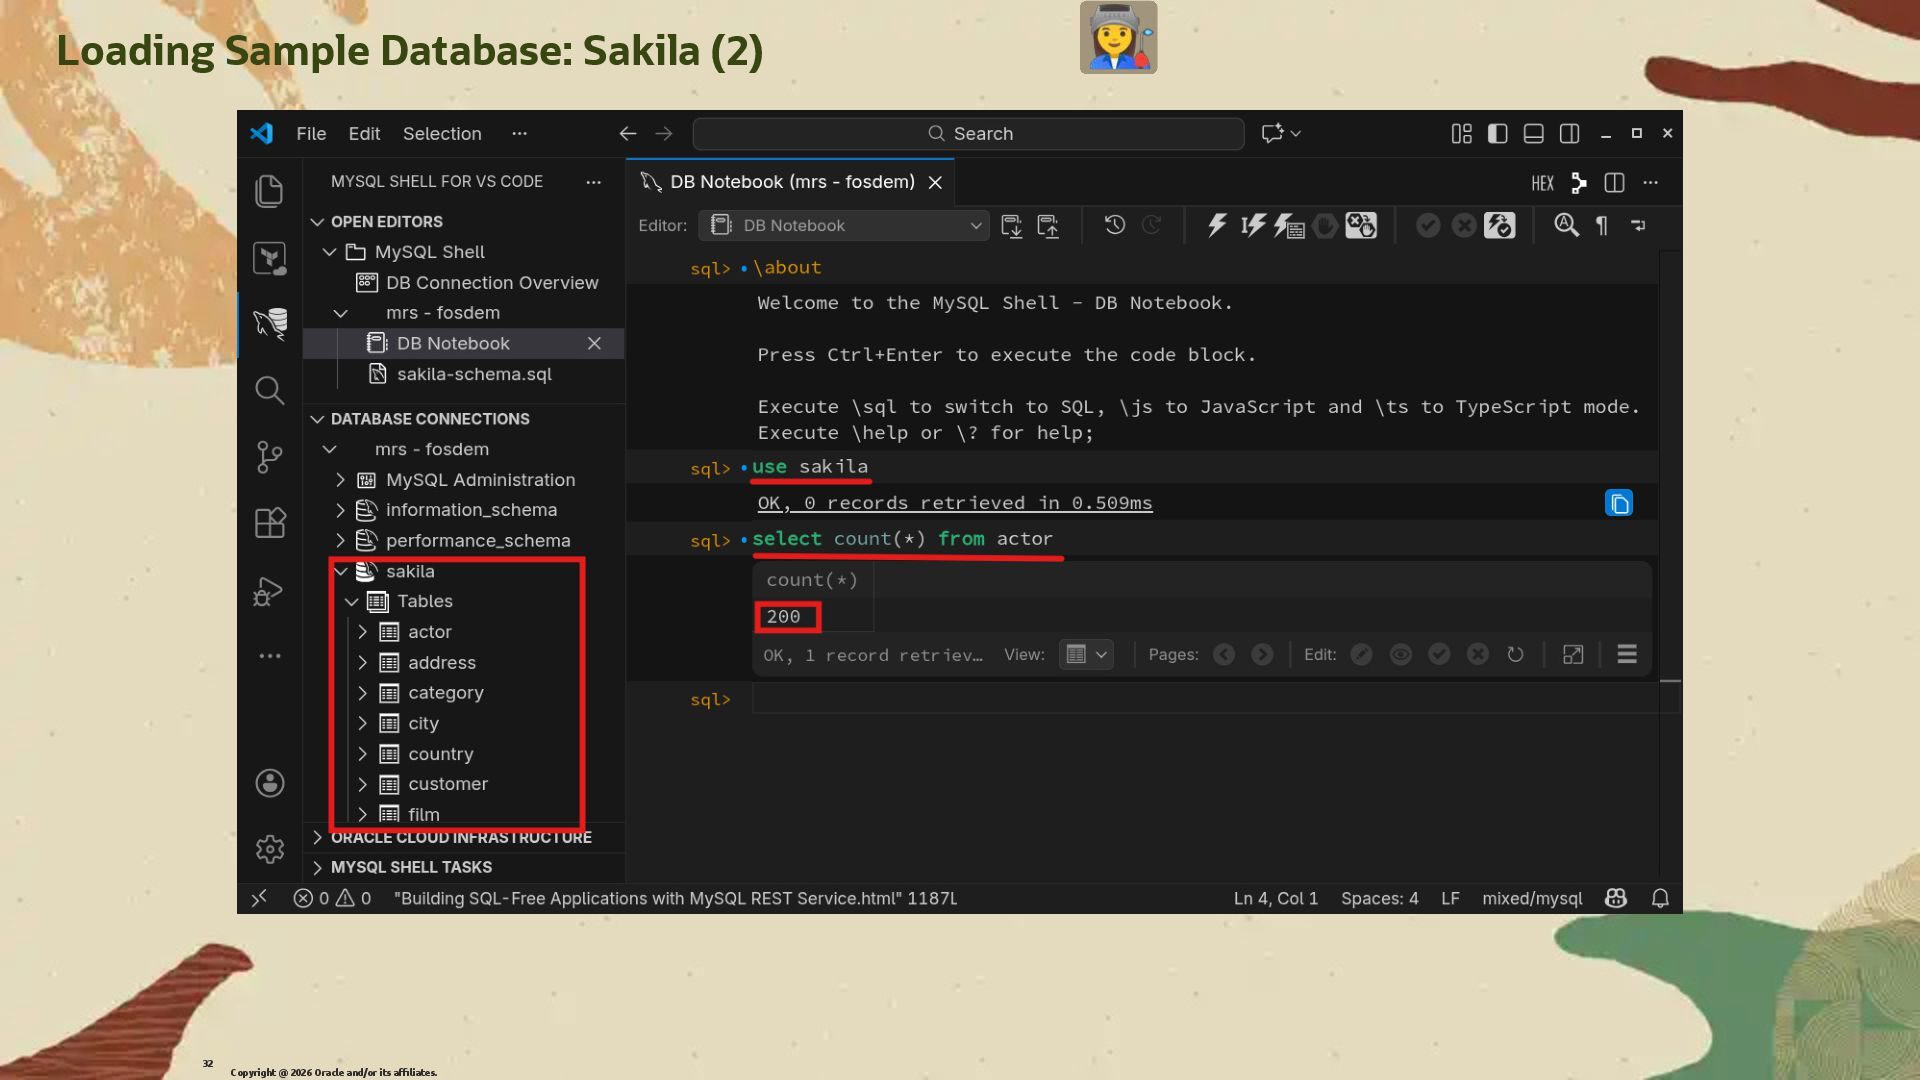Click the copy result icon beside OK message

click(x=1618, y=503)
